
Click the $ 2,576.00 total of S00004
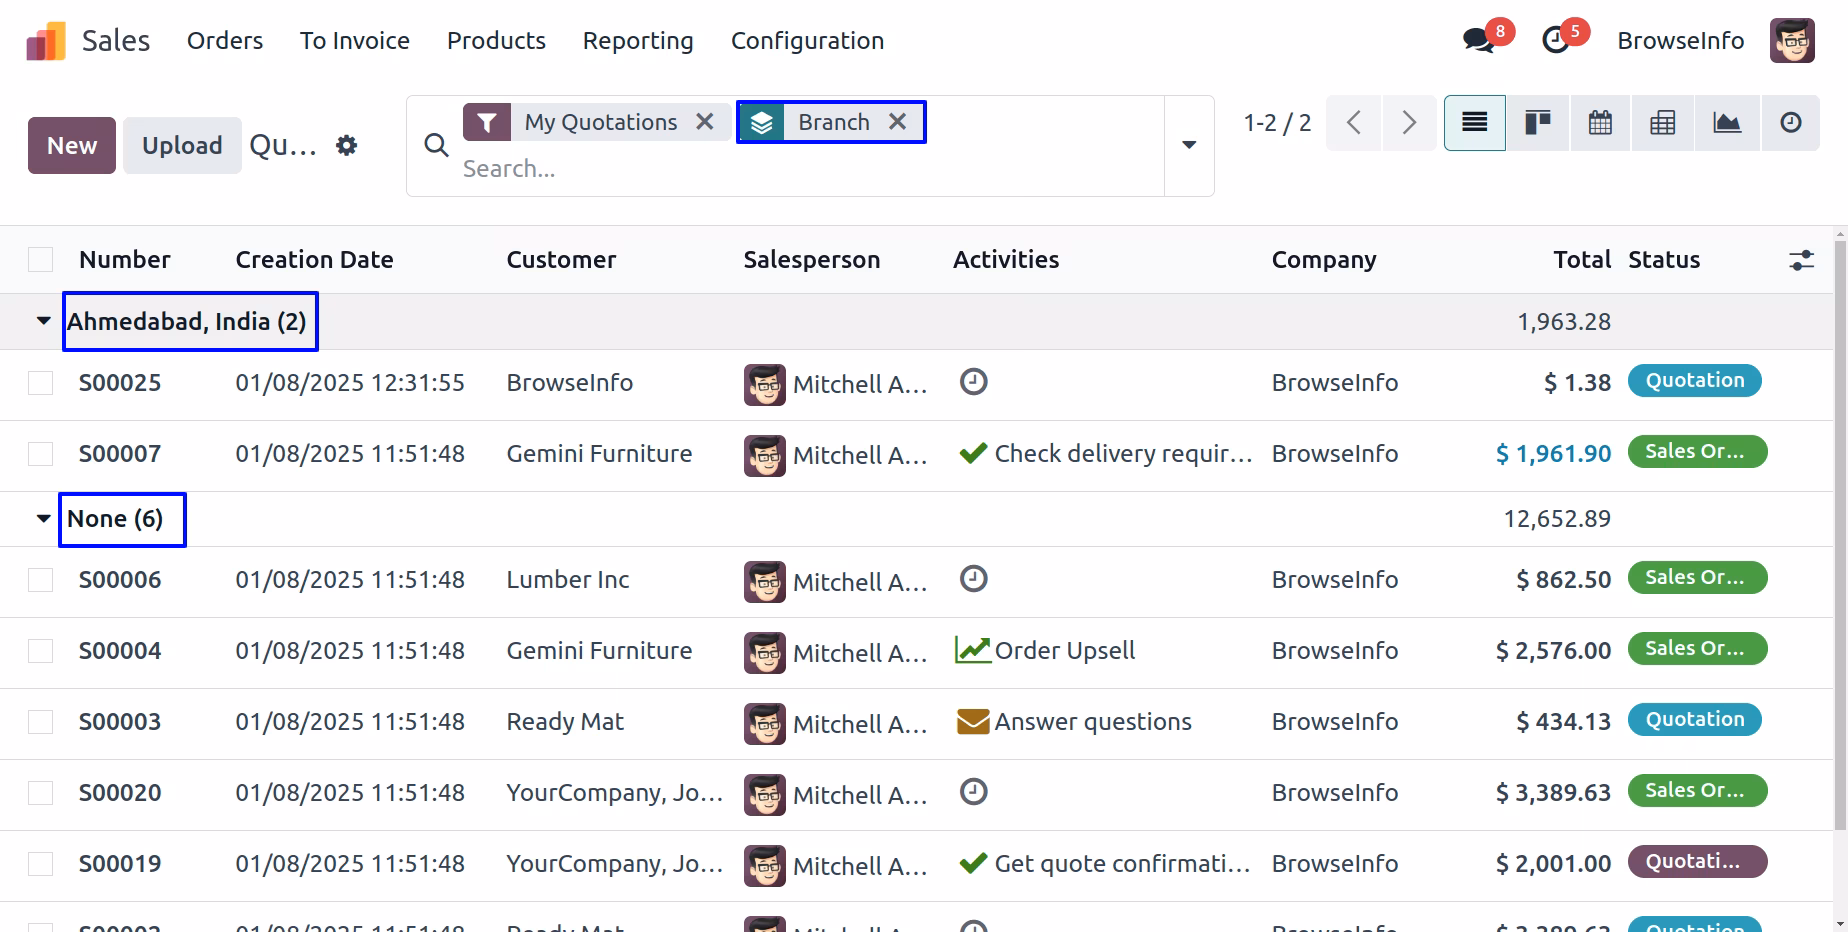(1553, 651)
